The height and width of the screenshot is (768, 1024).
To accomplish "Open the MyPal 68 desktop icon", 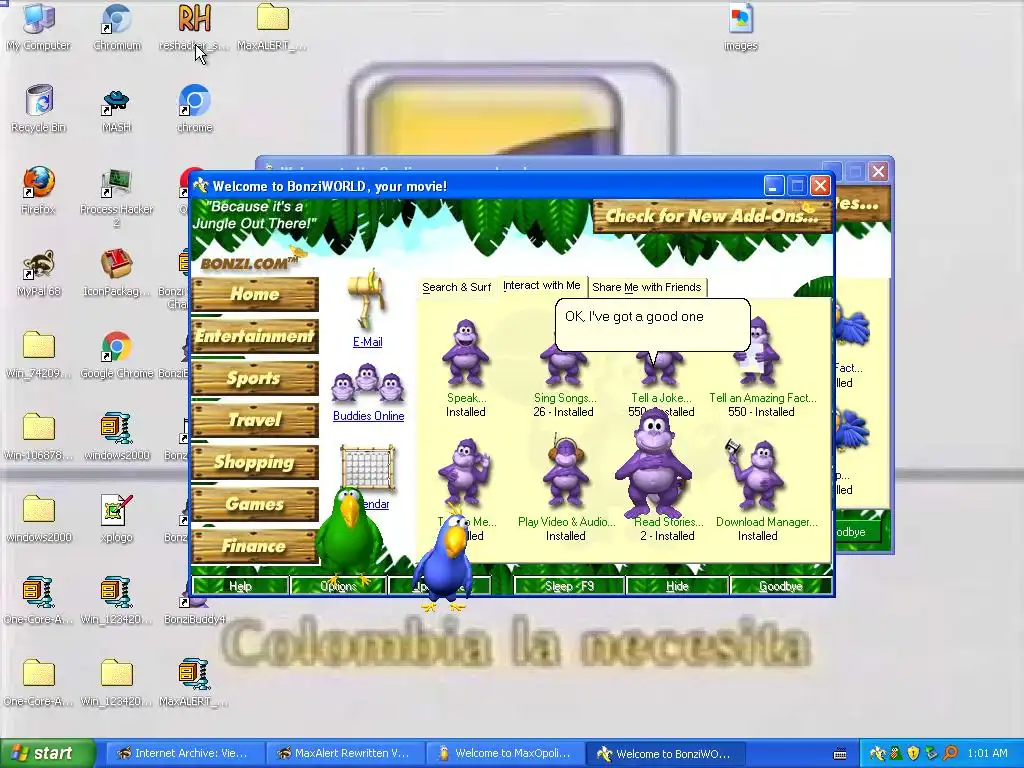I will pyautogui.click(x=39, y=272).
